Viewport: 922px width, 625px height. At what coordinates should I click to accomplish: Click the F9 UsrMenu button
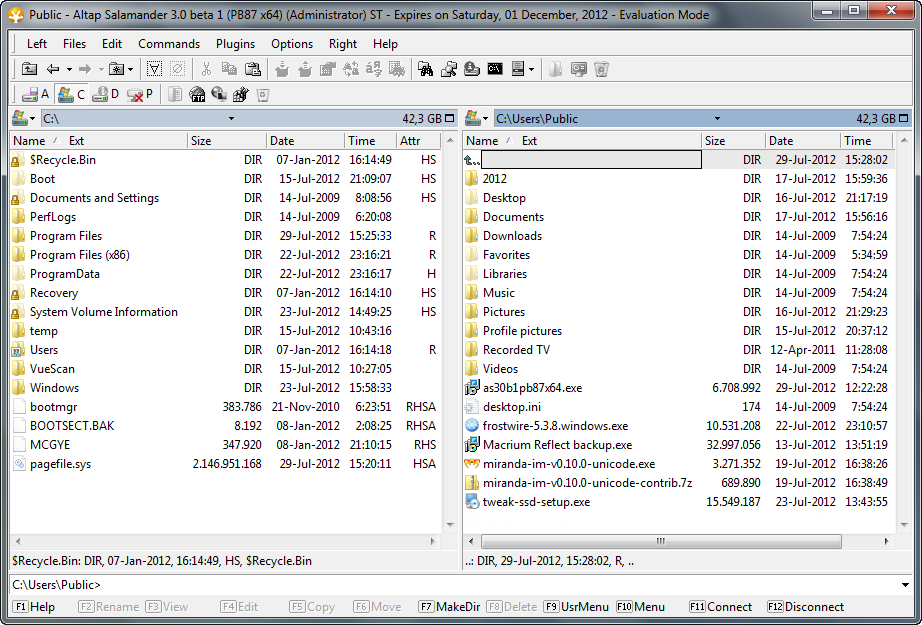[x=576, y=607]
